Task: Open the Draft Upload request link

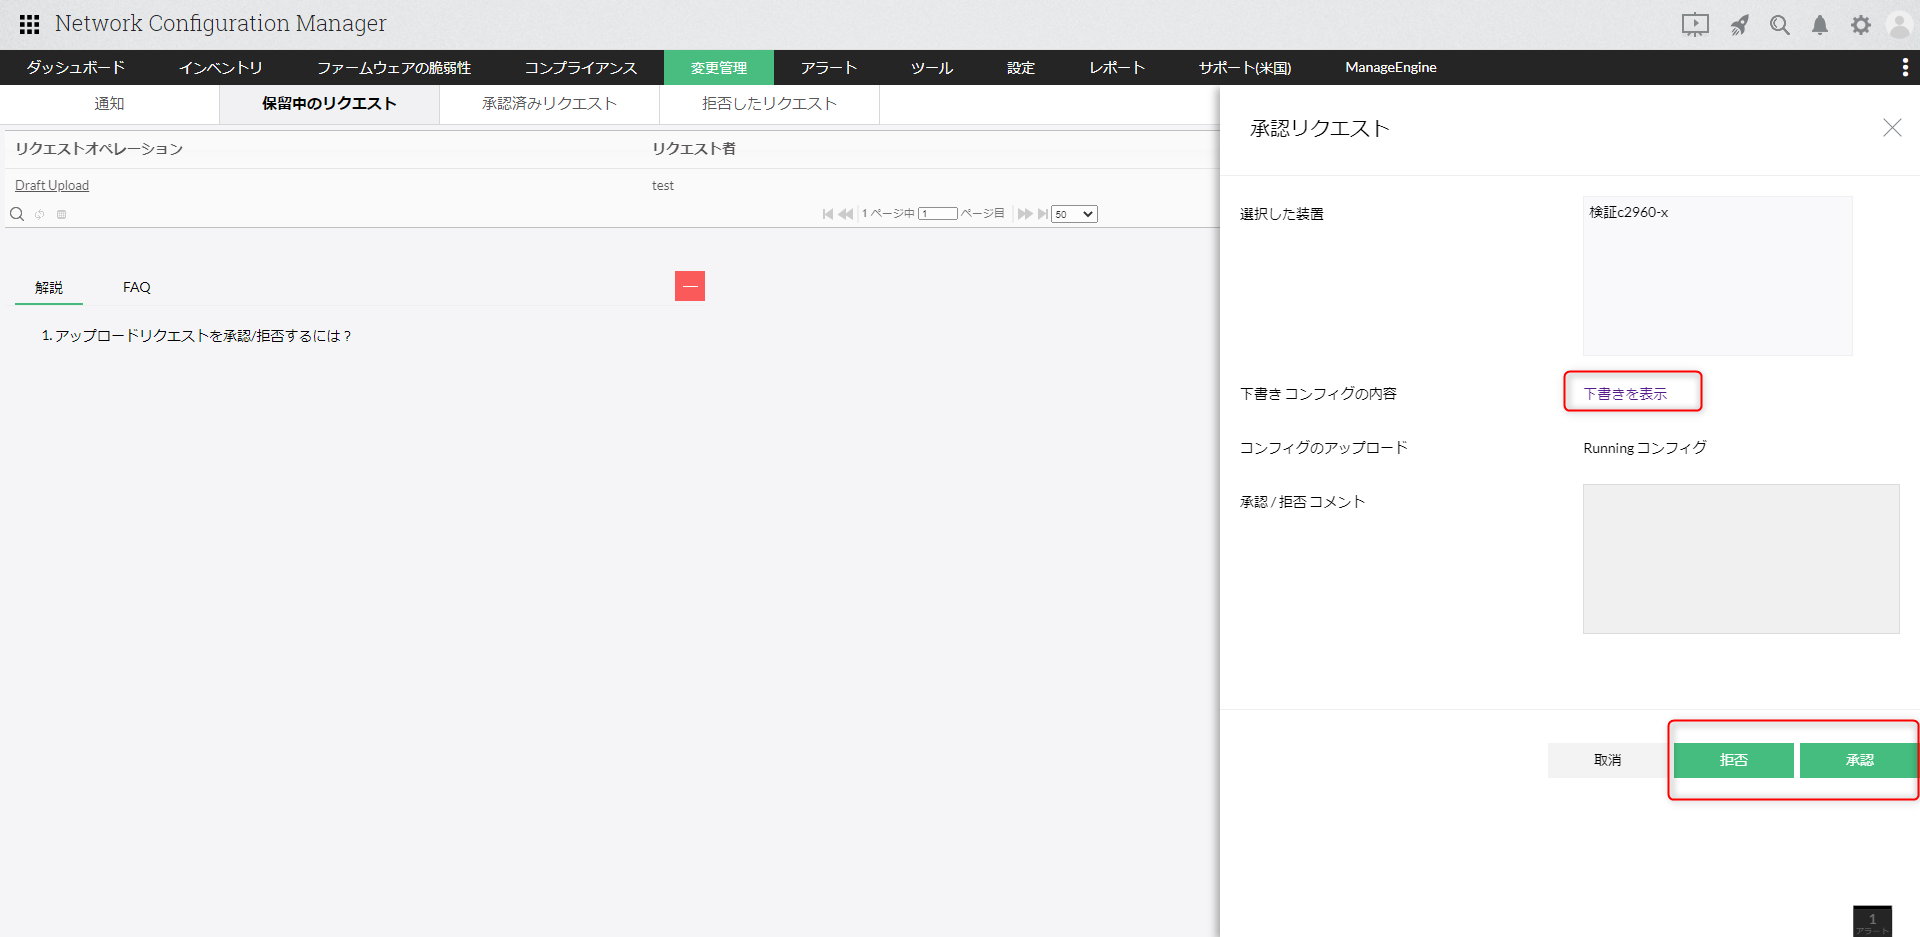Action: coord(52,185)
